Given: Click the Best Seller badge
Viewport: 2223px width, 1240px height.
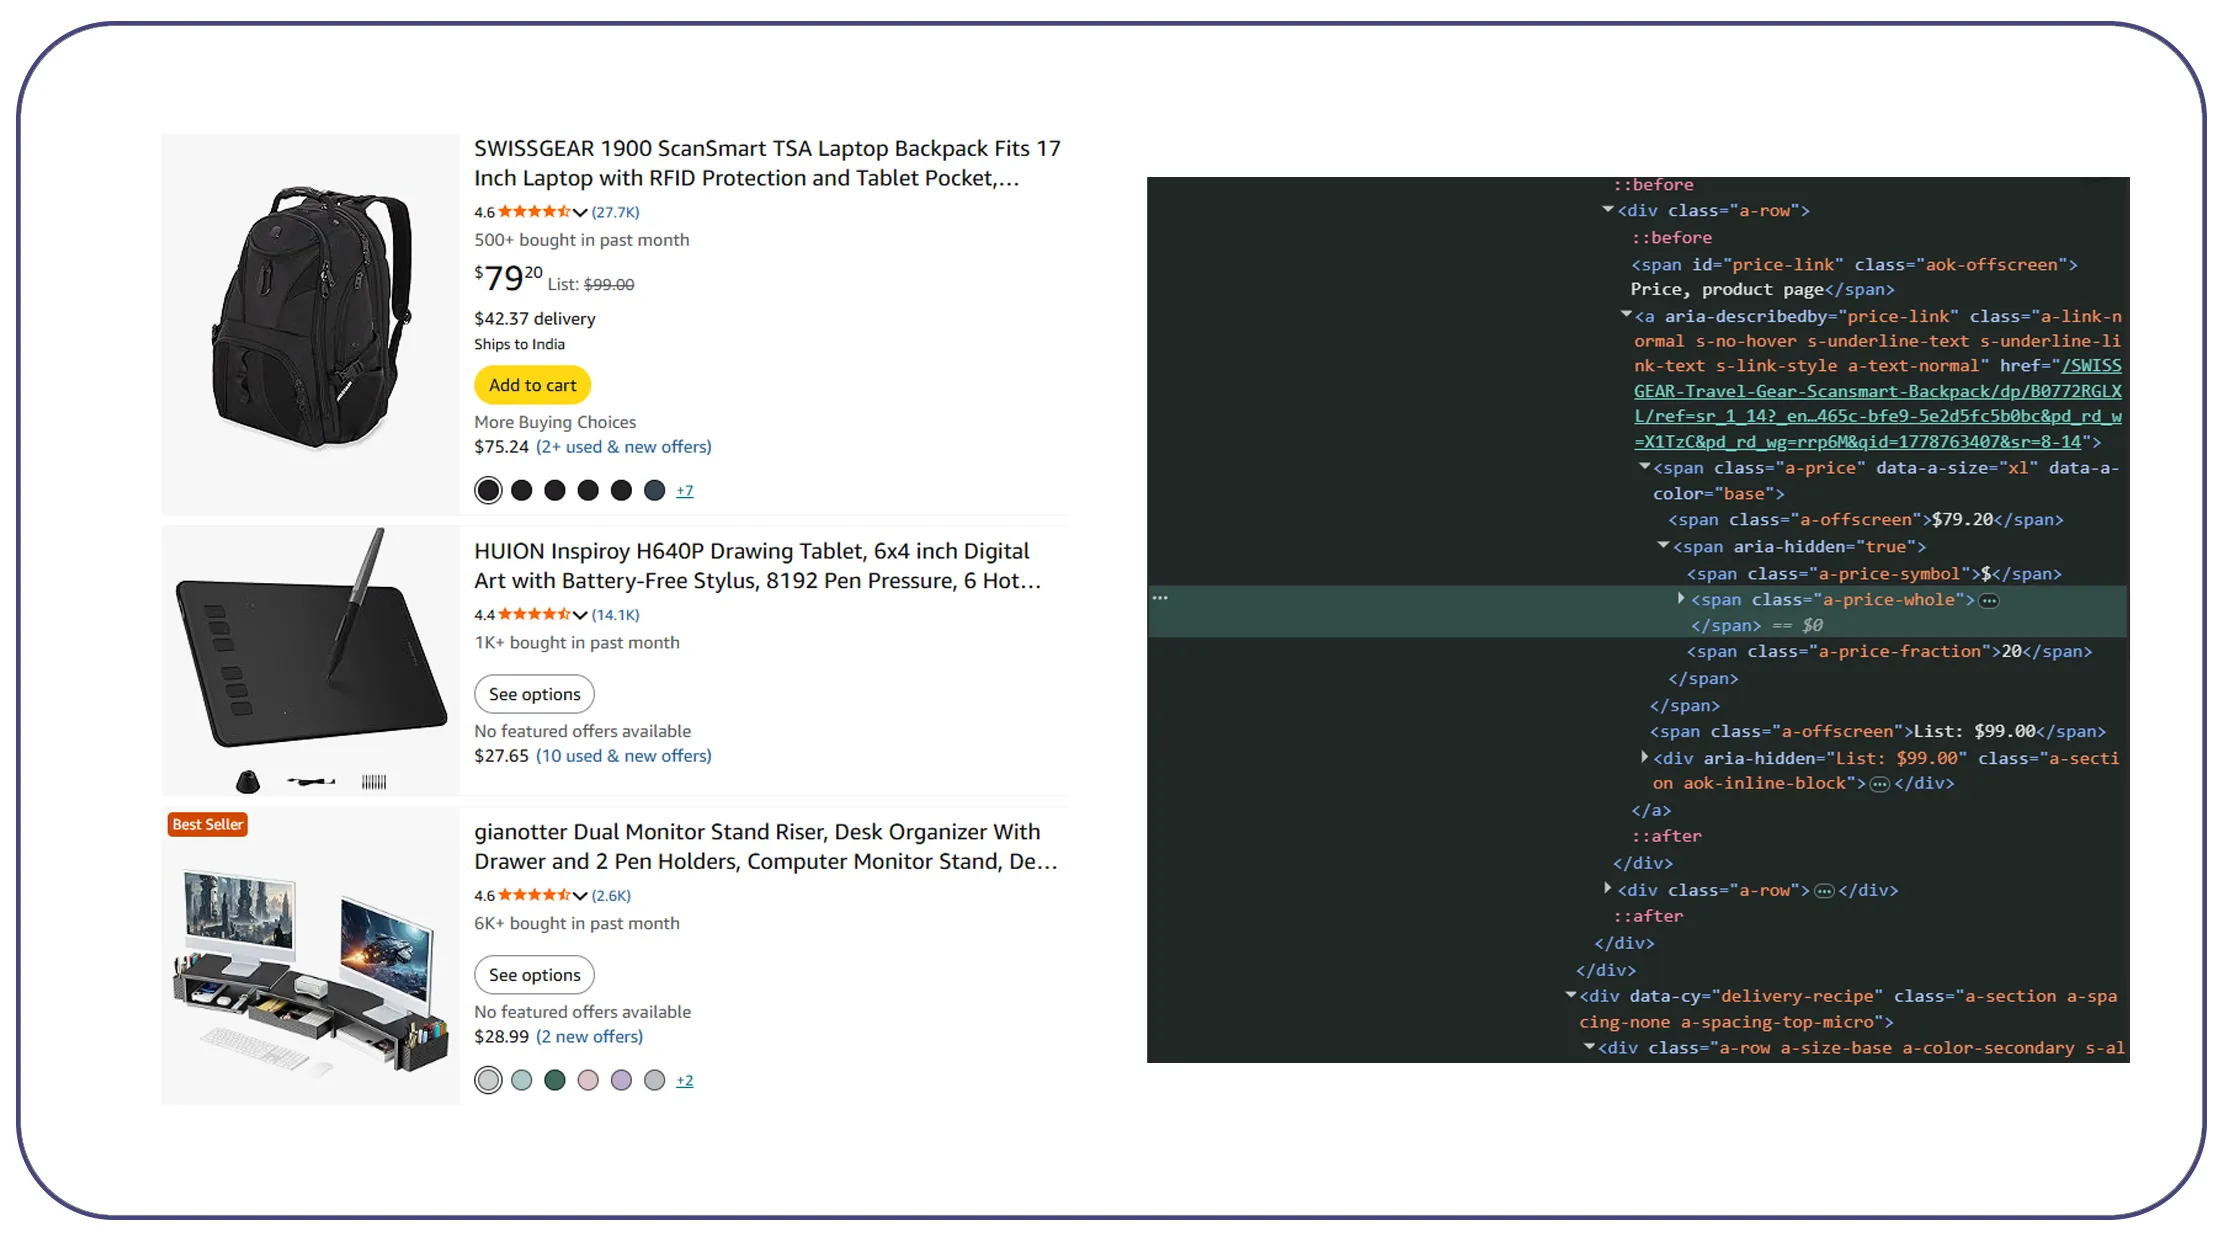Looking at the screenshot, I should (207, 824).
